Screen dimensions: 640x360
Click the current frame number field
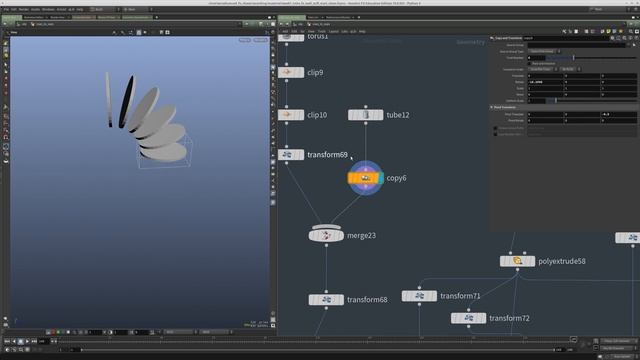pyautogui.click(x=43, y=341)
